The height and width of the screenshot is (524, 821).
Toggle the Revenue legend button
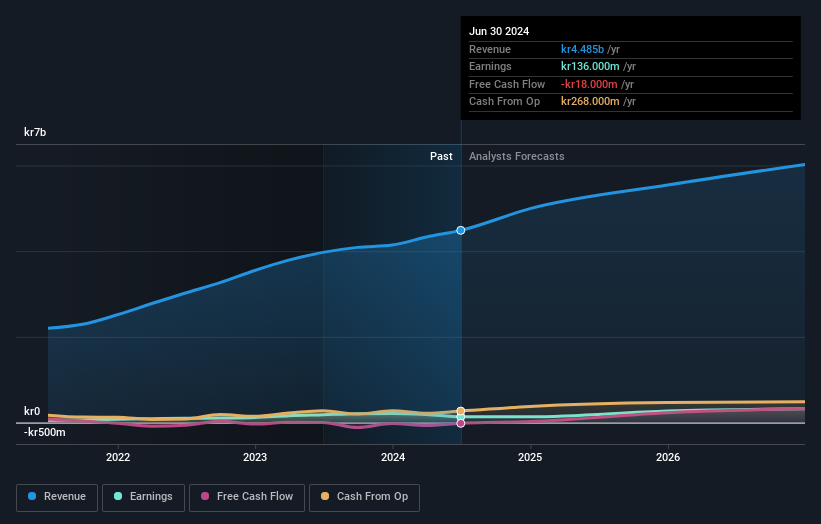click(57, 497)
